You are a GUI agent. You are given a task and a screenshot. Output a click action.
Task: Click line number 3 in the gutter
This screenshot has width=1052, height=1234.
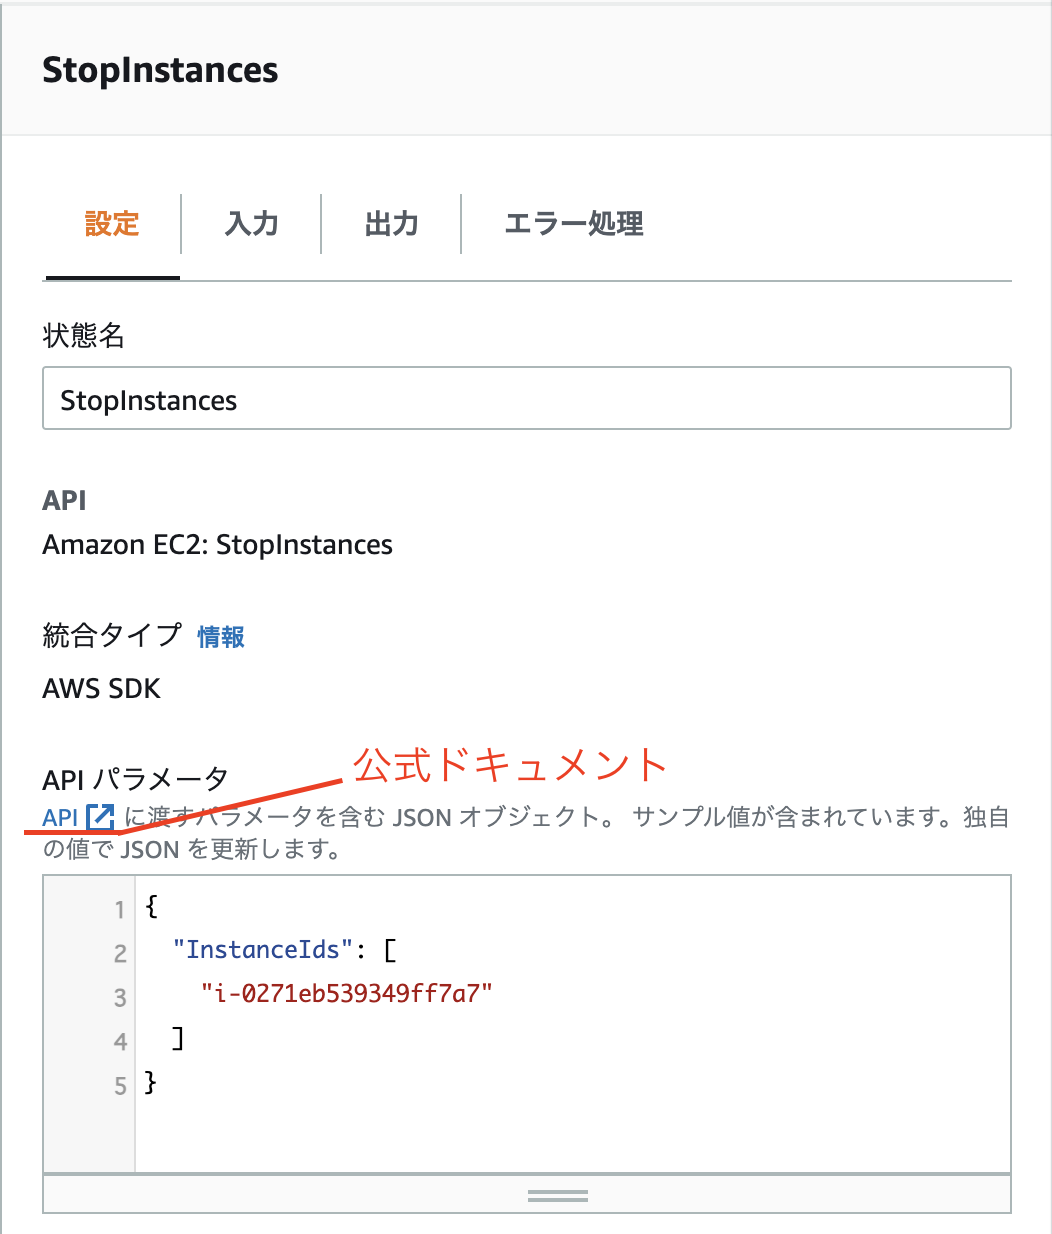[x=120, y=998]
